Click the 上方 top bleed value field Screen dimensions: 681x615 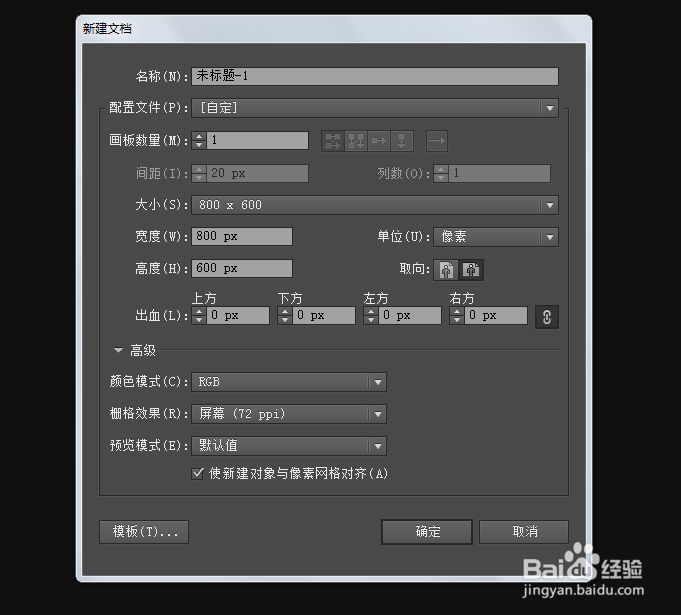click(x=238, y=316)
